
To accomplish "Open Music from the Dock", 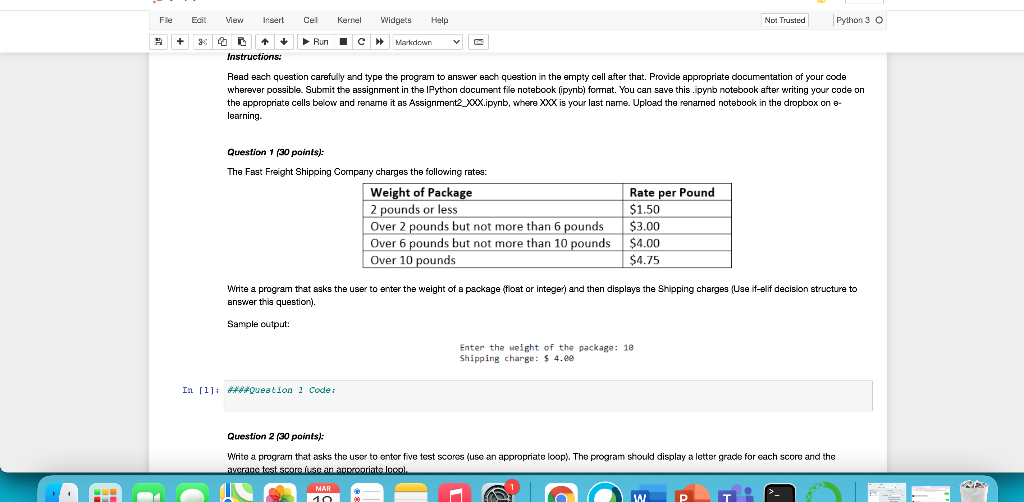I will (x=455, y=492).
